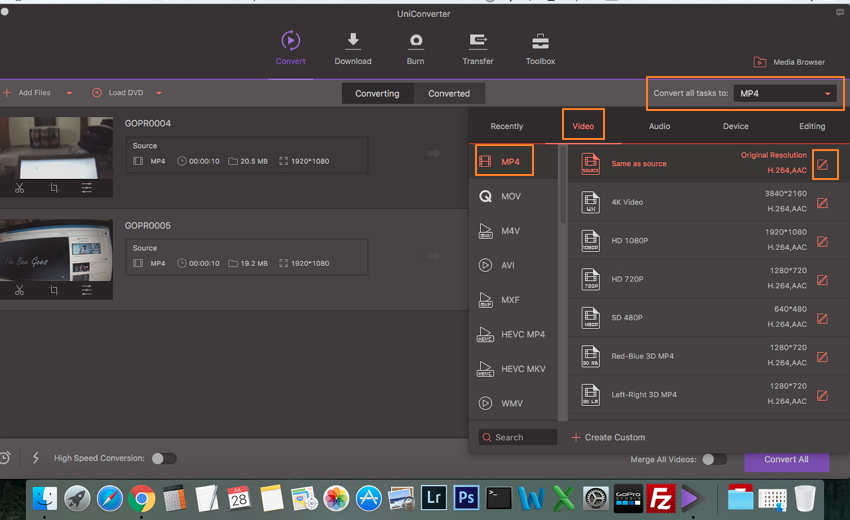The image size is (850, 520).
Task: Select the Editing format tab
Action: pos(812,126)
